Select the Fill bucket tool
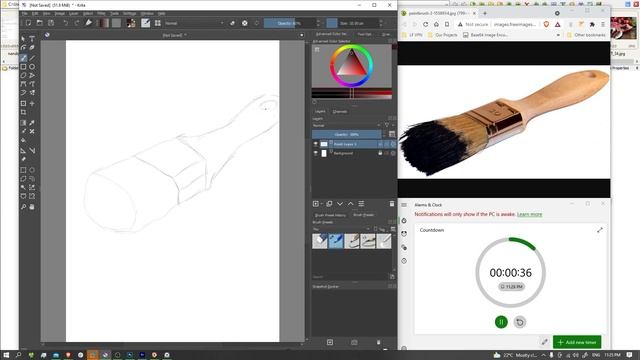Screen dimensions: 640x360 click(23, 140)
